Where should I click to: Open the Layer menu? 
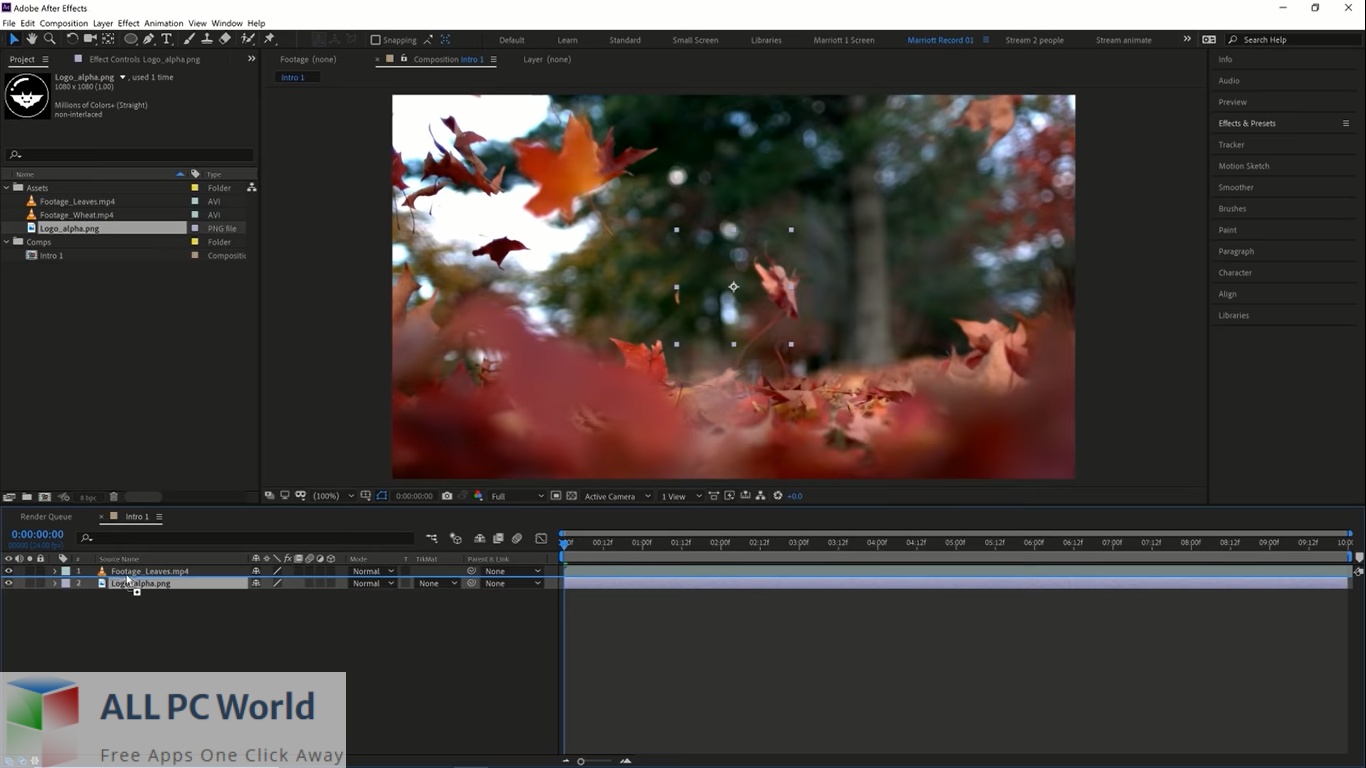tap(103, 23)
